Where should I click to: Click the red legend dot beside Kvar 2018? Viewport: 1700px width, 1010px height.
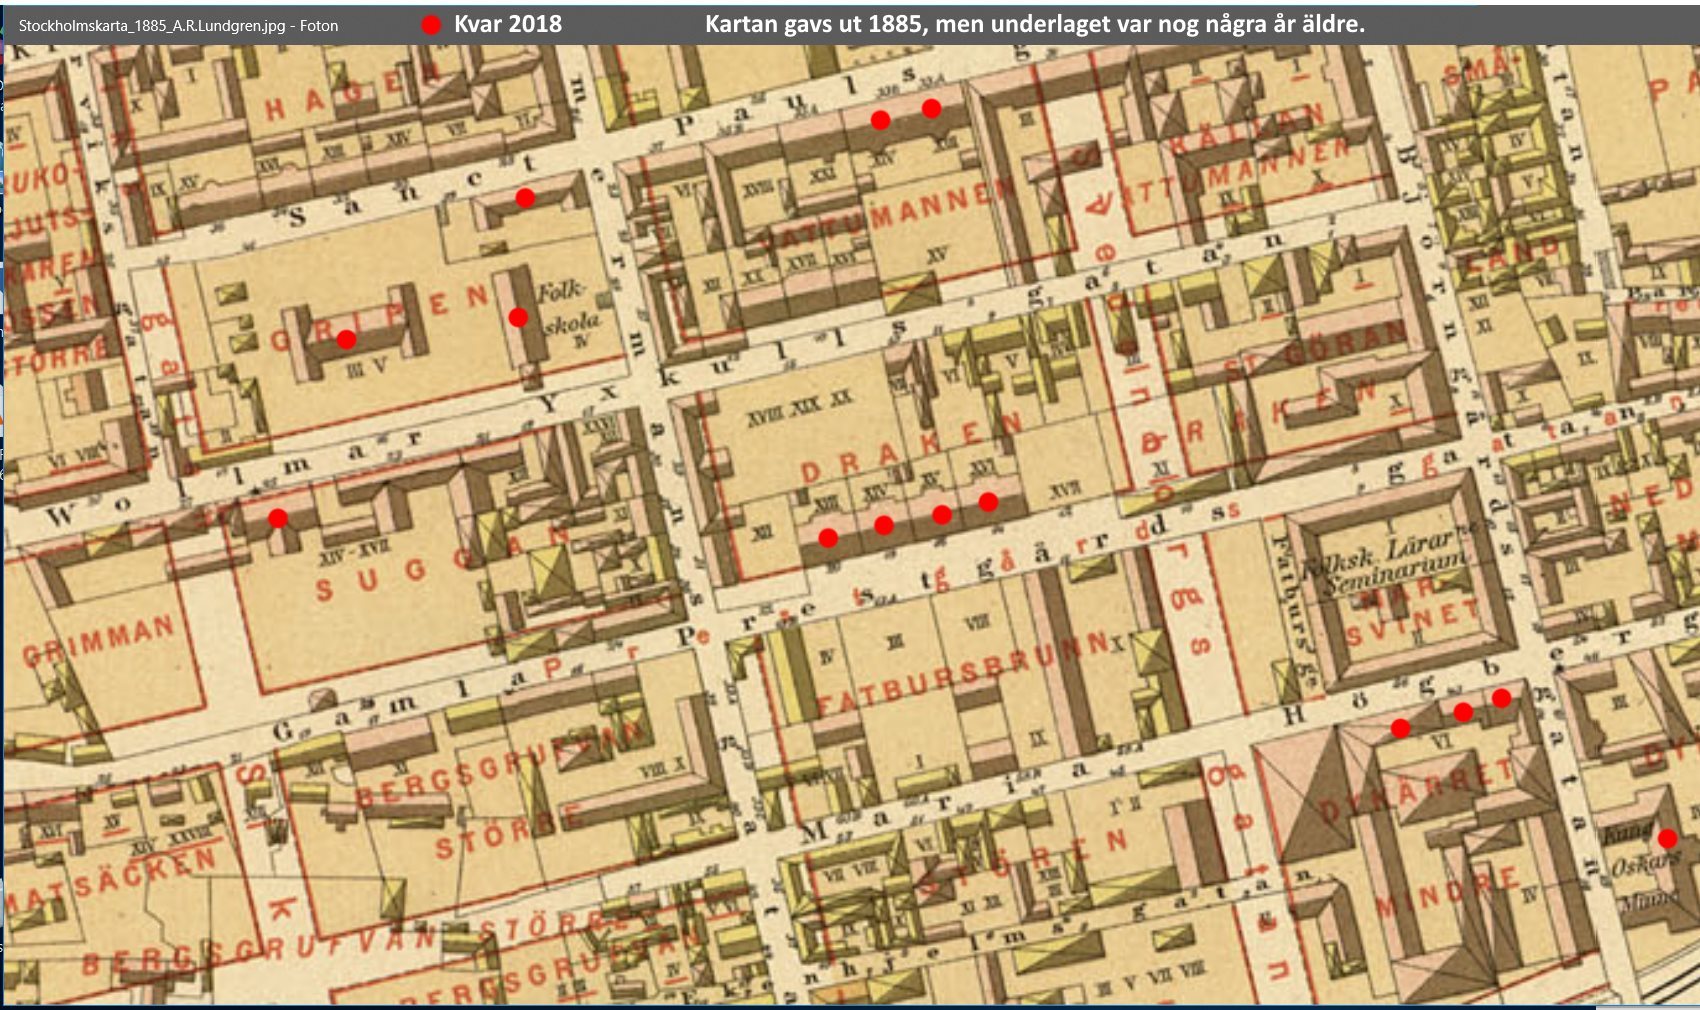431,26
